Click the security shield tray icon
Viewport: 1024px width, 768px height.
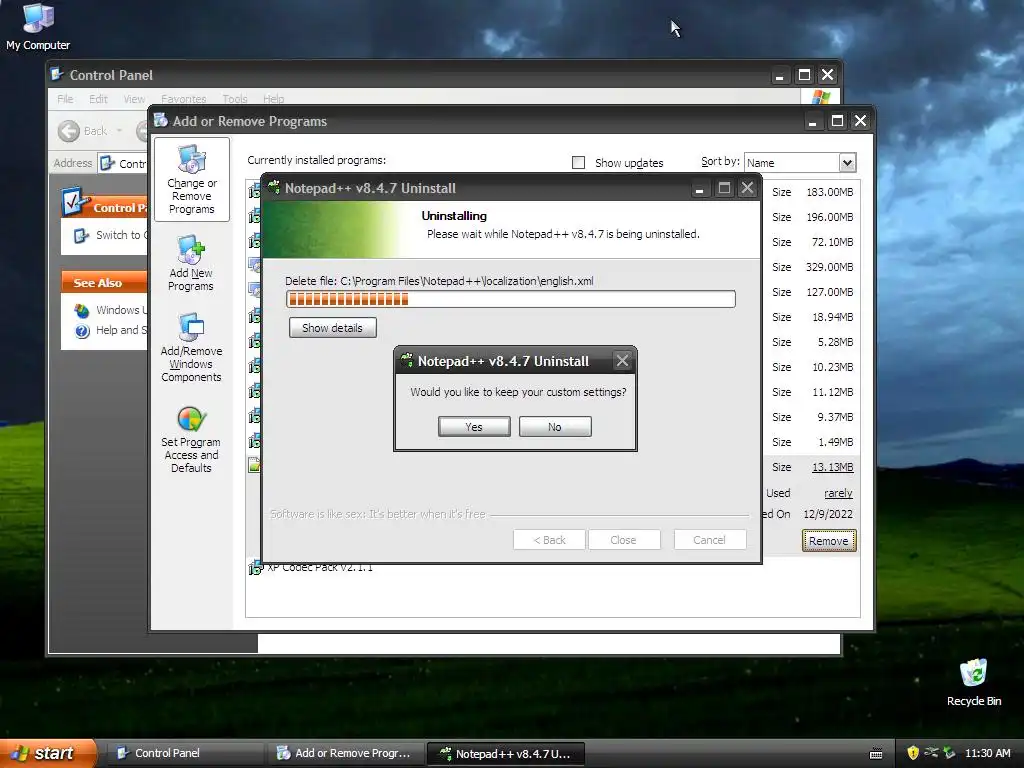913,753
